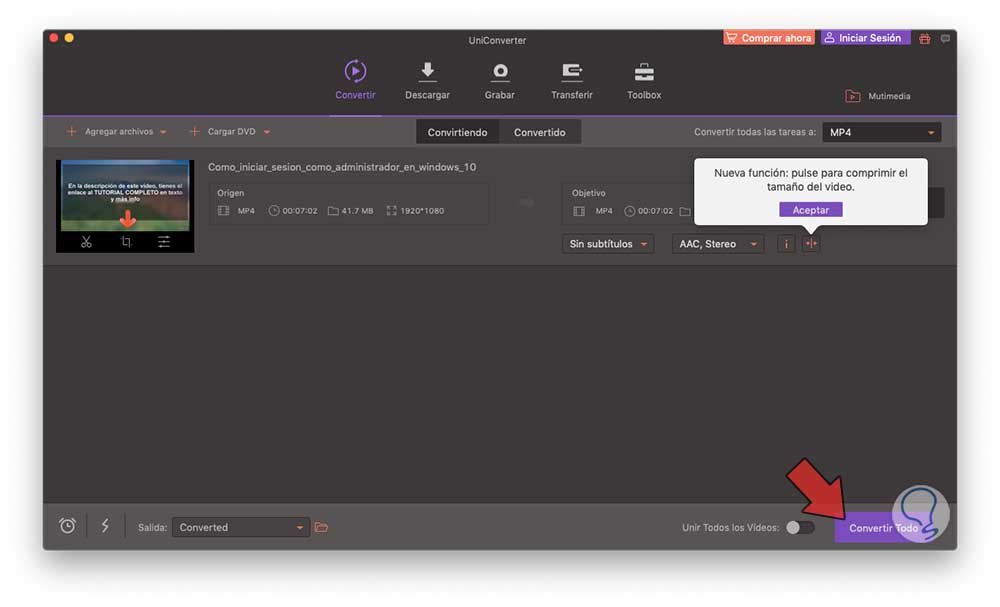Click the Objetivo duration 00:07:02

coord(655,210)
